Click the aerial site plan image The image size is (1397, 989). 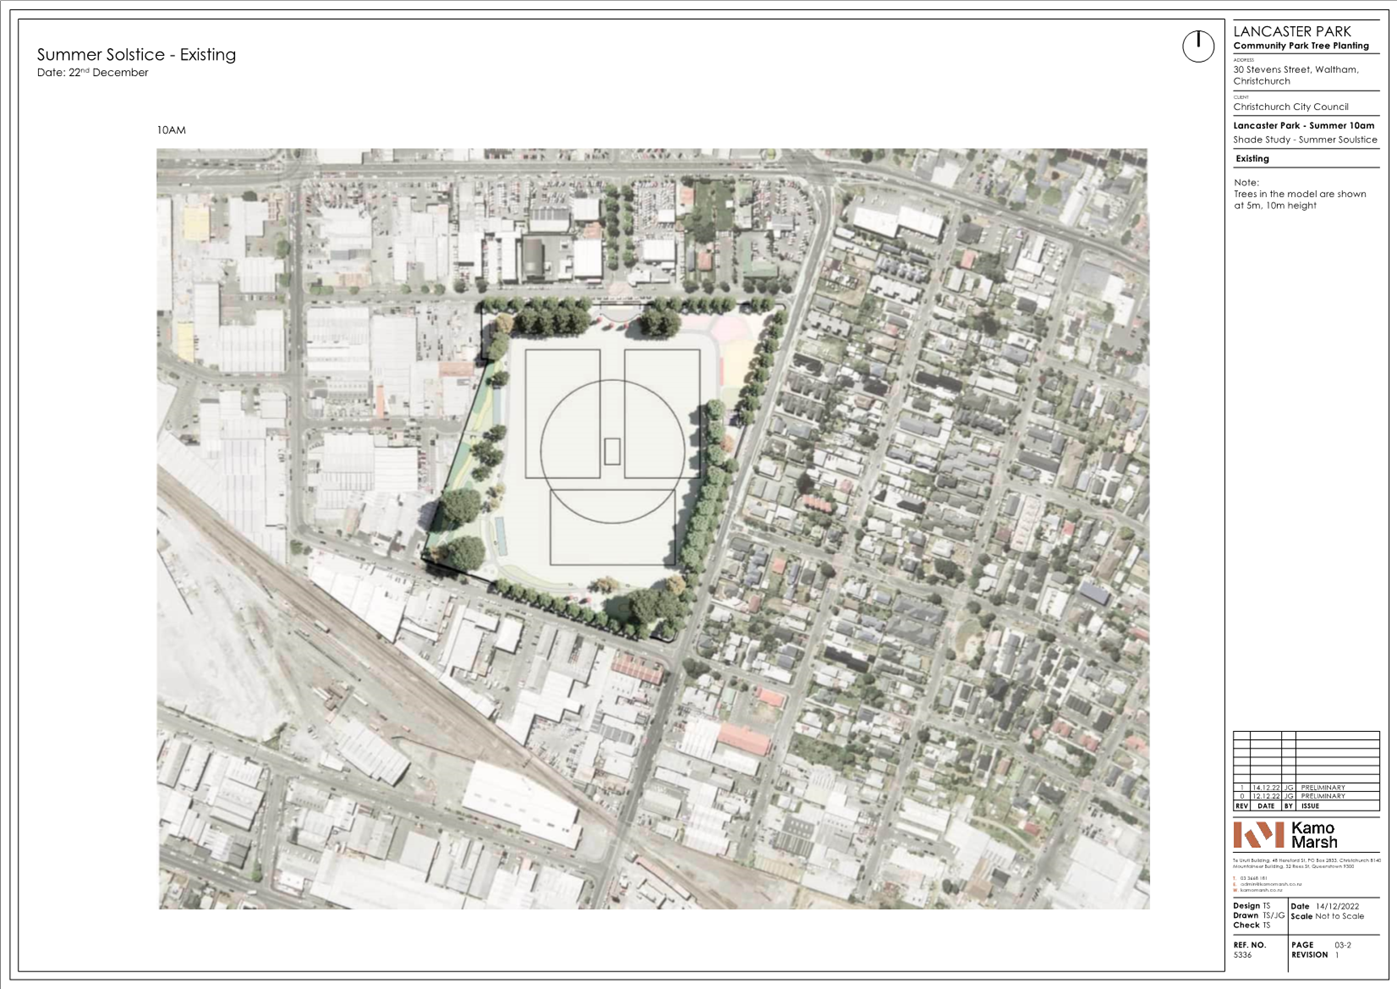653,529
